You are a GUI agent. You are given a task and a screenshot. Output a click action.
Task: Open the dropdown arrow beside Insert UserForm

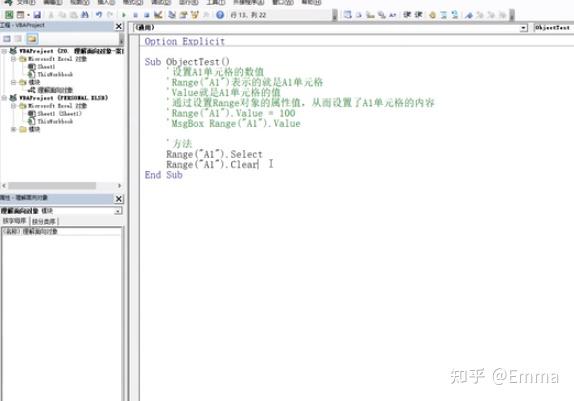[28, 15]
